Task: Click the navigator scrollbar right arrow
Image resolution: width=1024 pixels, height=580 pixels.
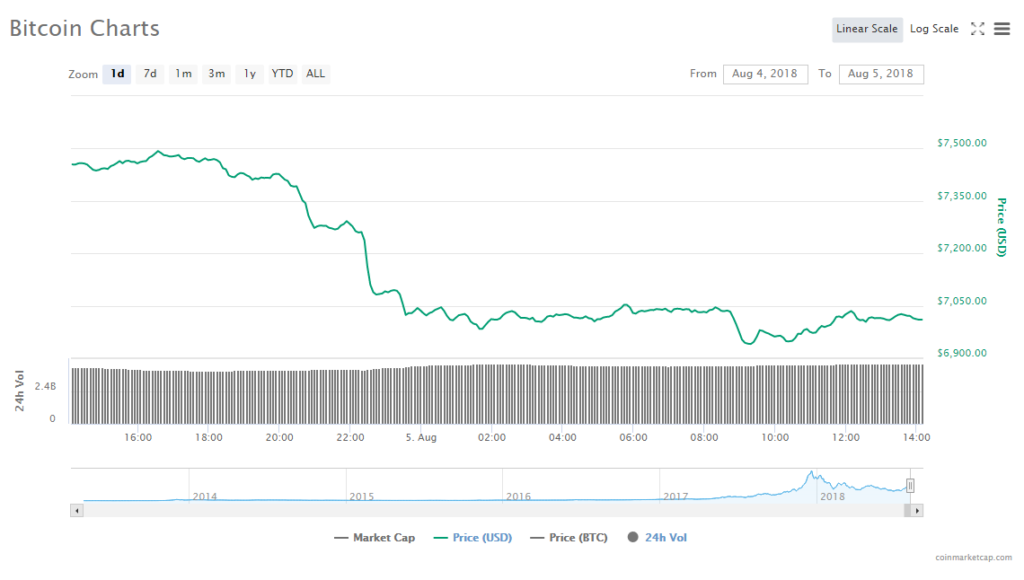Action: coord(917,511)
